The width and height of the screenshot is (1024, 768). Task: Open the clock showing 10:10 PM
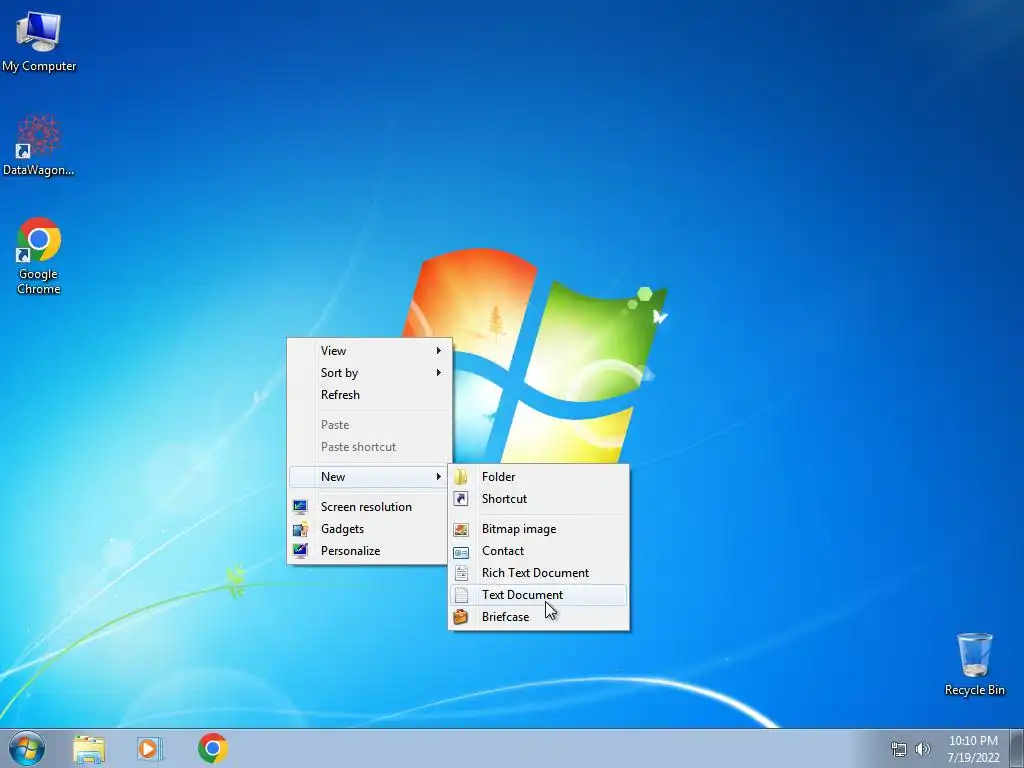tap(973, 749)
